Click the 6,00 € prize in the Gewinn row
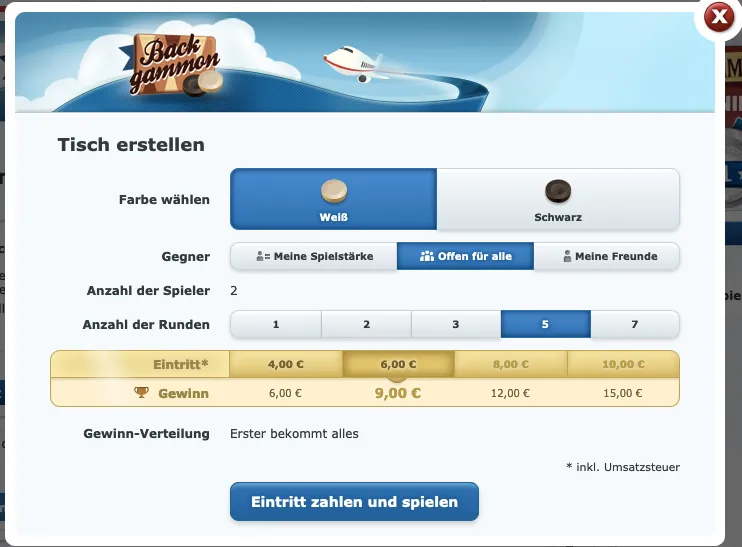 click(x=285, y=393)
